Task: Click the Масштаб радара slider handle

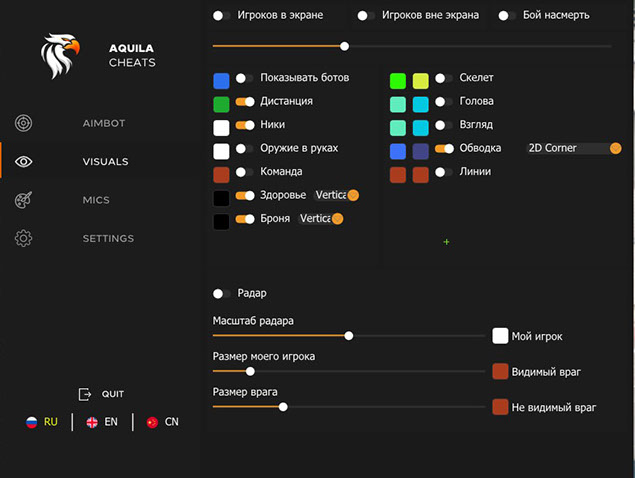Action: coord(349,336)
